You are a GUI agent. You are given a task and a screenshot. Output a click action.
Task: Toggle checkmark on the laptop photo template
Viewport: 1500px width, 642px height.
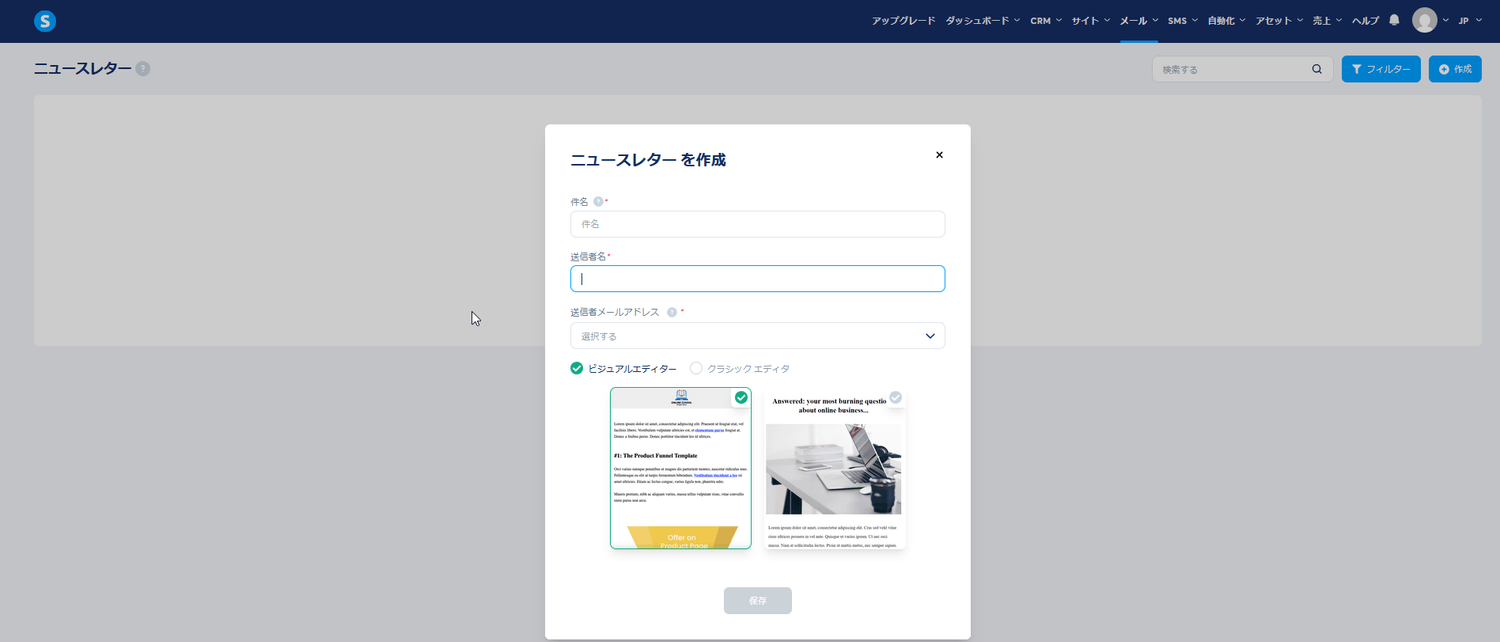pyautogui.click(x=896, y=397)
